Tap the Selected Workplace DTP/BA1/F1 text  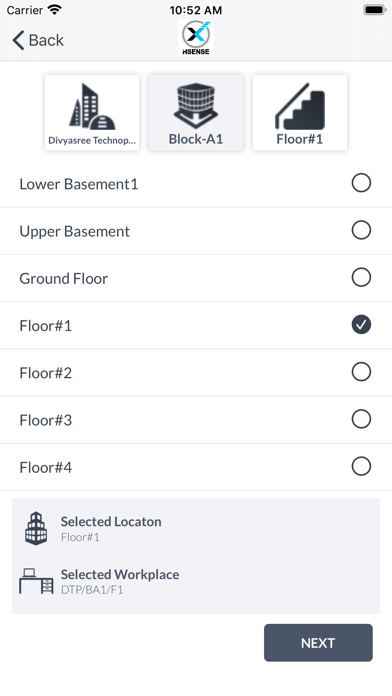tap(92, 589)
